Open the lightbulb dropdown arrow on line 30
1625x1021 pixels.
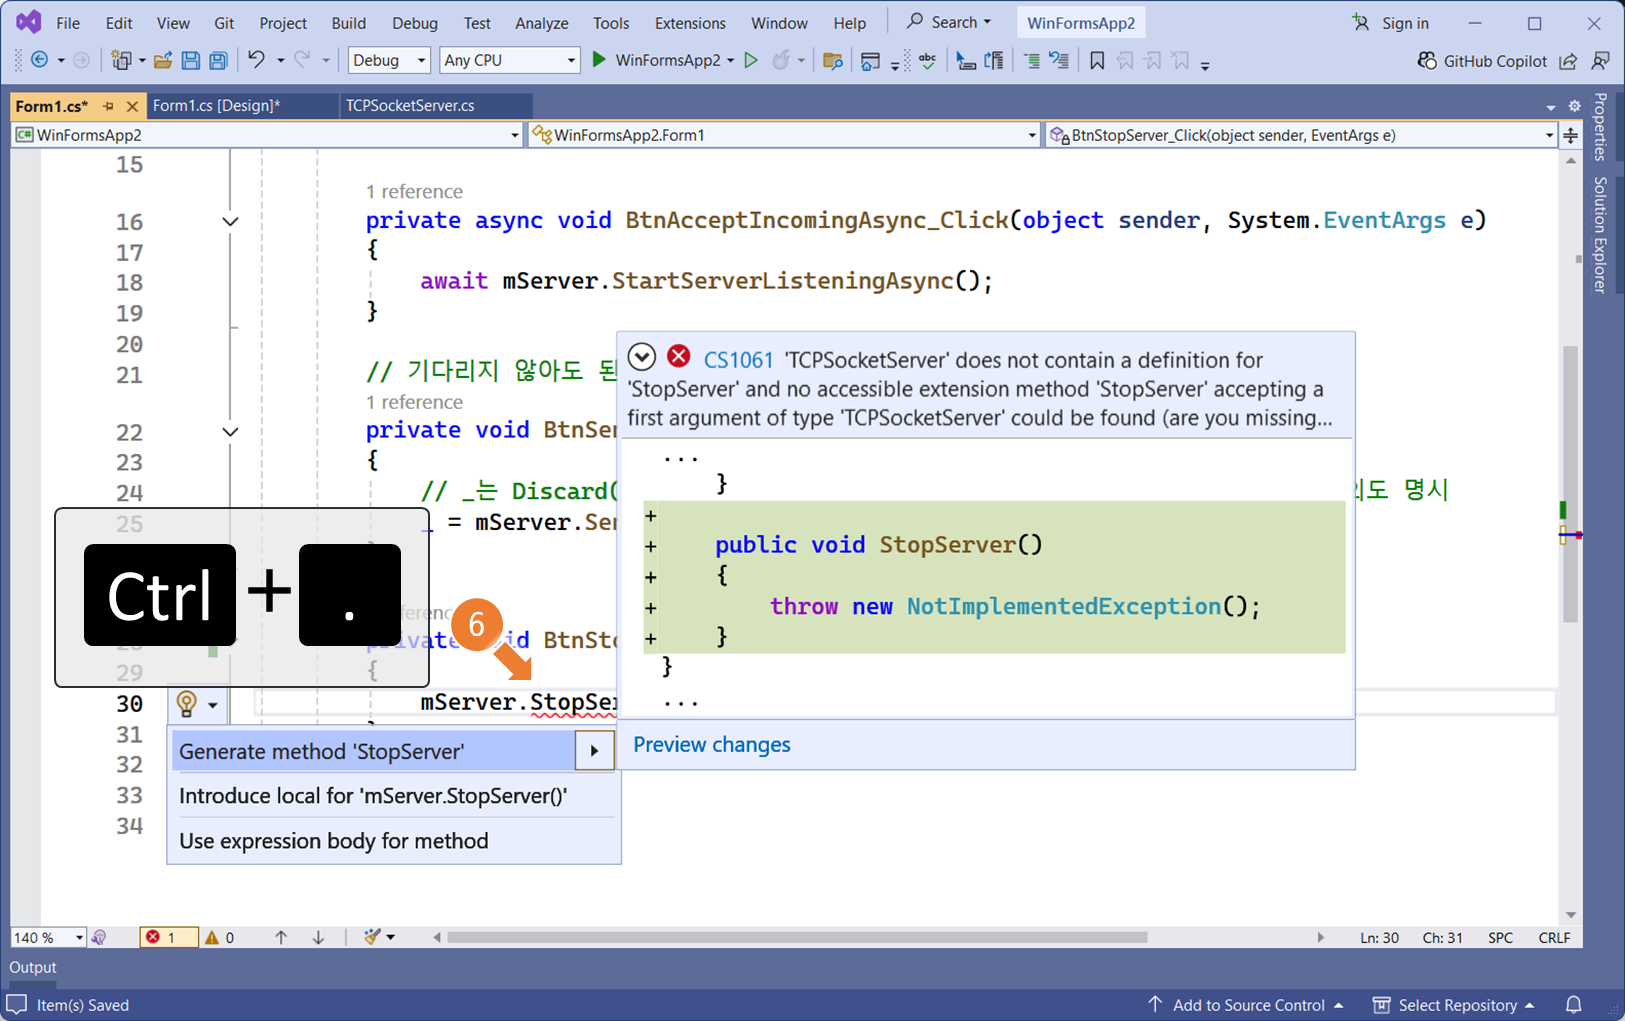pos(213,705)
